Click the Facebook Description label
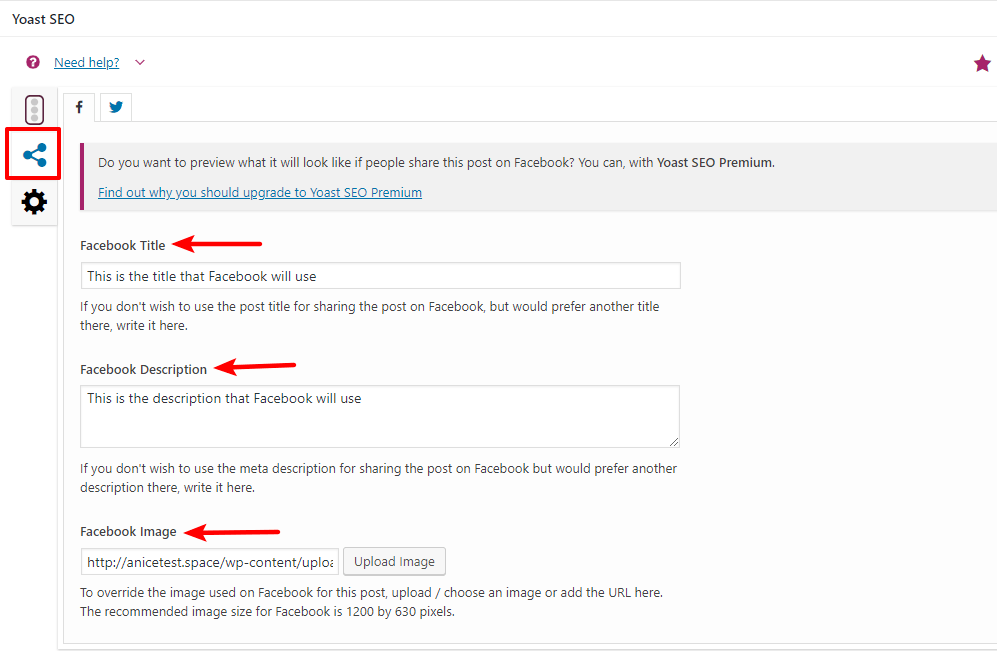The image size is (997, 651). pos(144,369)
